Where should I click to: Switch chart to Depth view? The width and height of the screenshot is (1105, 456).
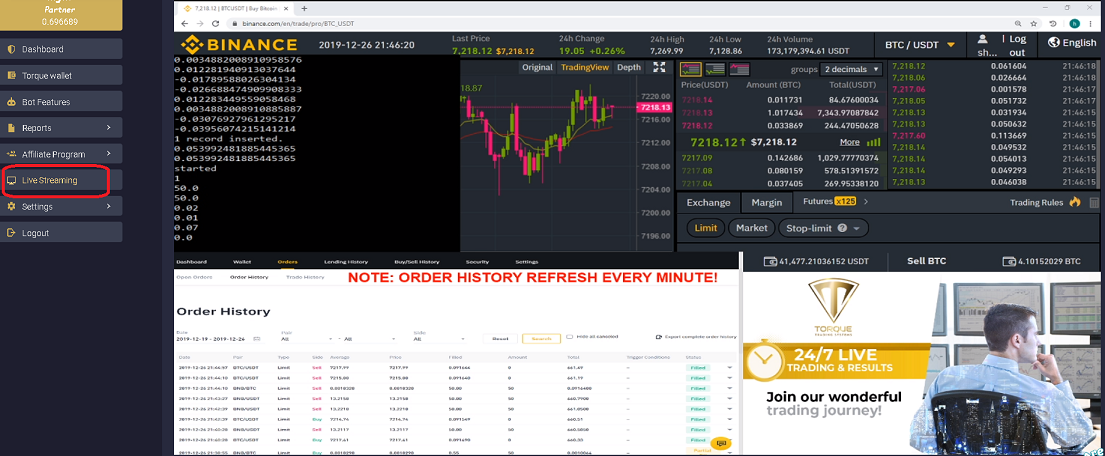pyautogui.click(x=629, y=67)
